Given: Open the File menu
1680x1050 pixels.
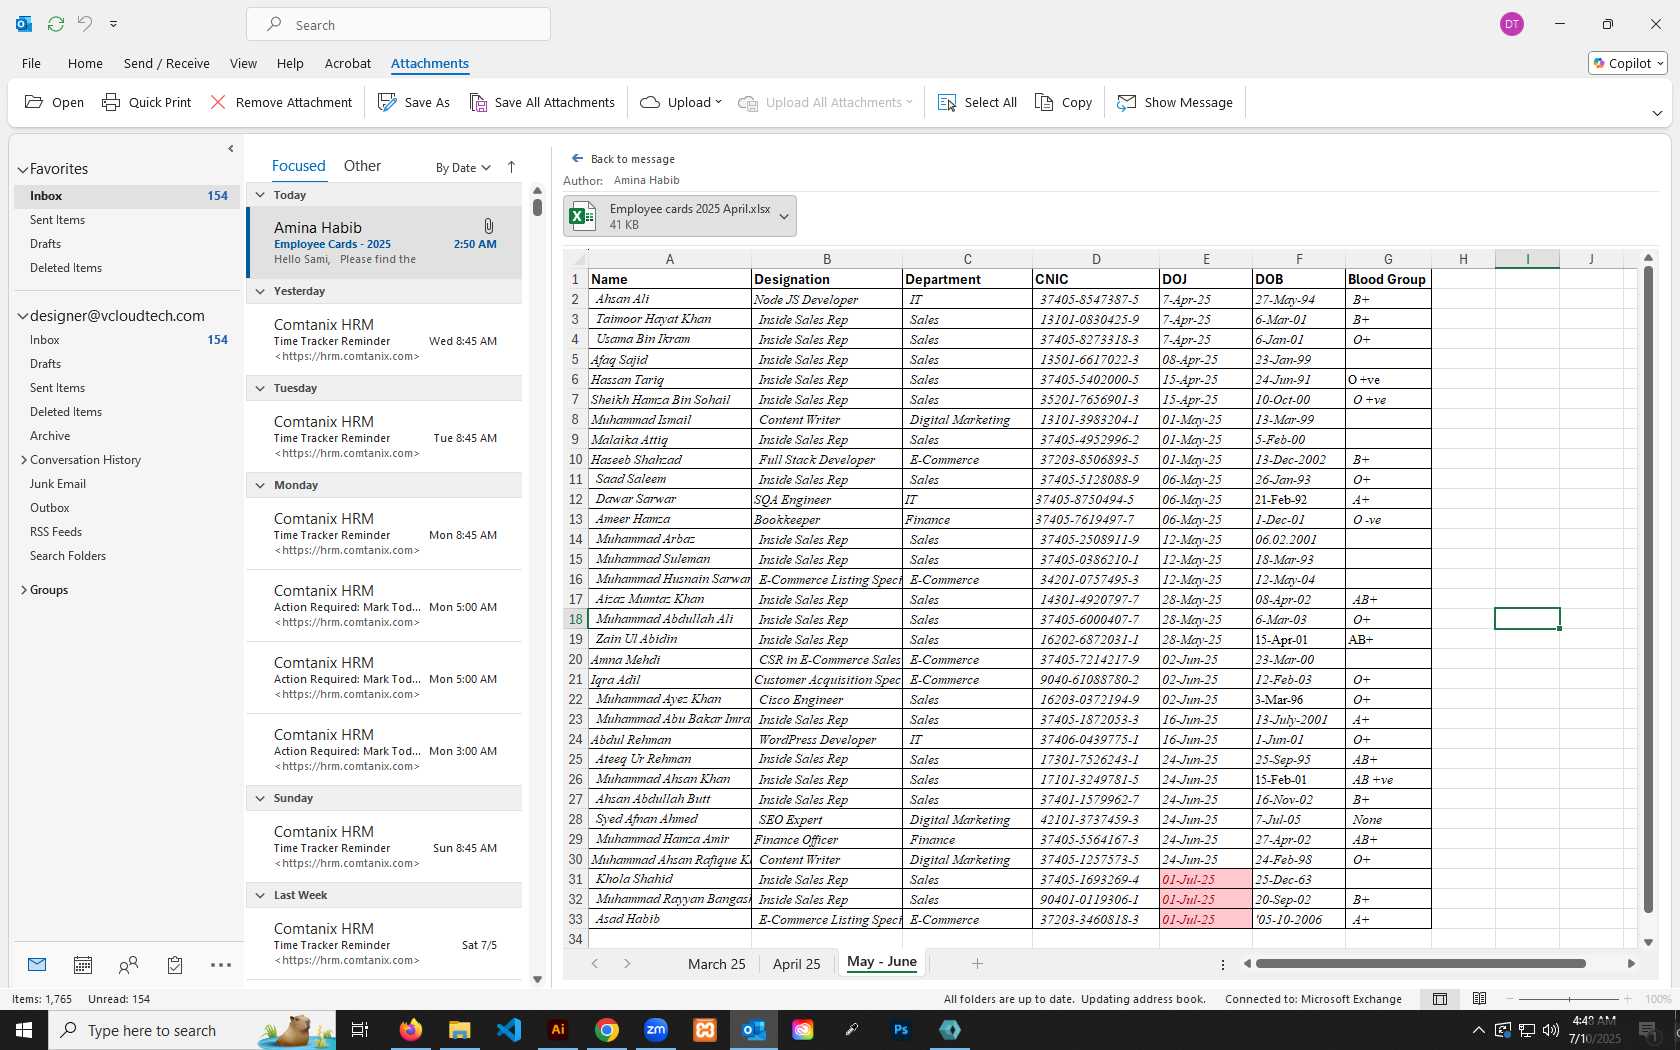Looking at the screenshot, I should click(32, 63).
